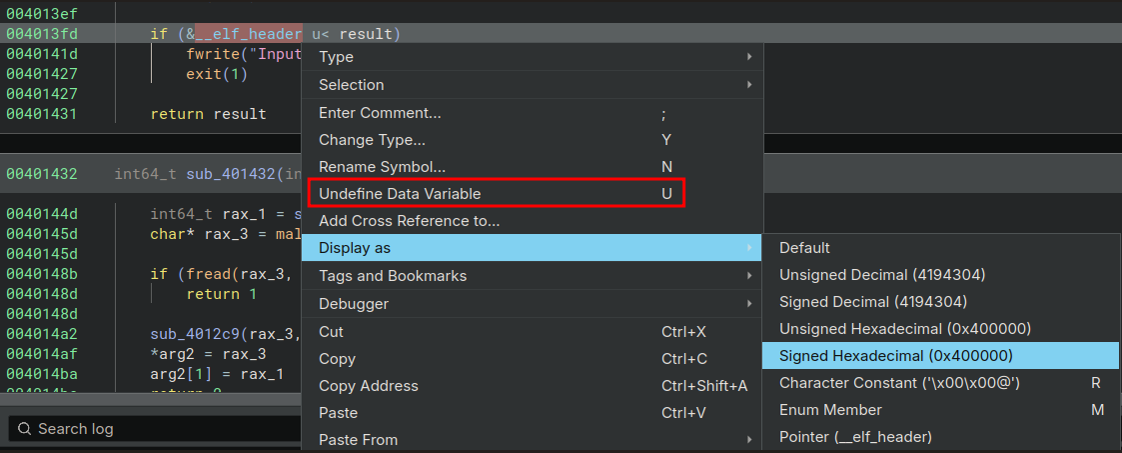1122x453 pixels.
Task: Click Rename Symbol in the menu
Action: [382, 167]
